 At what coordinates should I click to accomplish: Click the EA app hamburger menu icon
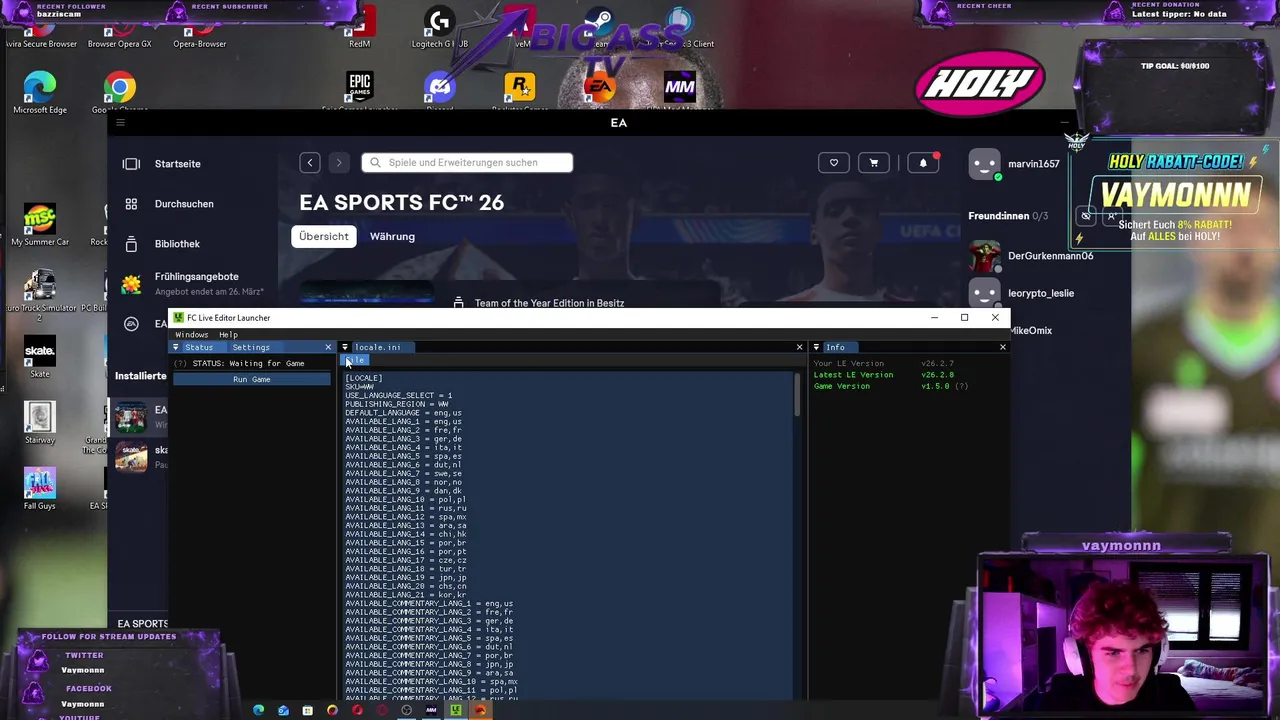coord(120,123)
